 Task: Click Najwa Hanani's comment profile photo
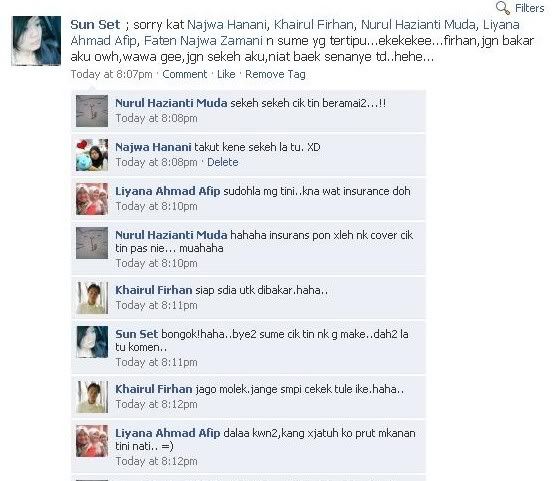tap(92, 155)
